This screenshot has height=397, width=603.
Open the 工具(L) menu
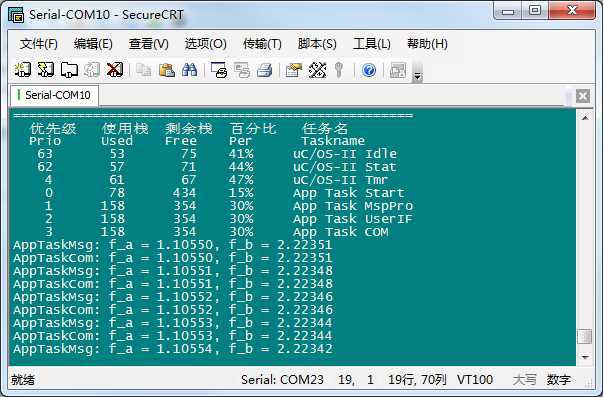(372, 44)
